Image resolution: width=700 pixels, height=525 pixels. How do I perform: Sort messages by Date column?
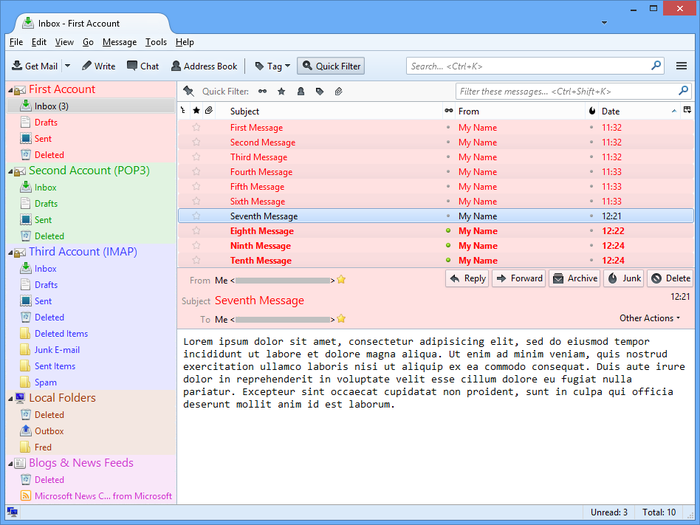(610, 111)
